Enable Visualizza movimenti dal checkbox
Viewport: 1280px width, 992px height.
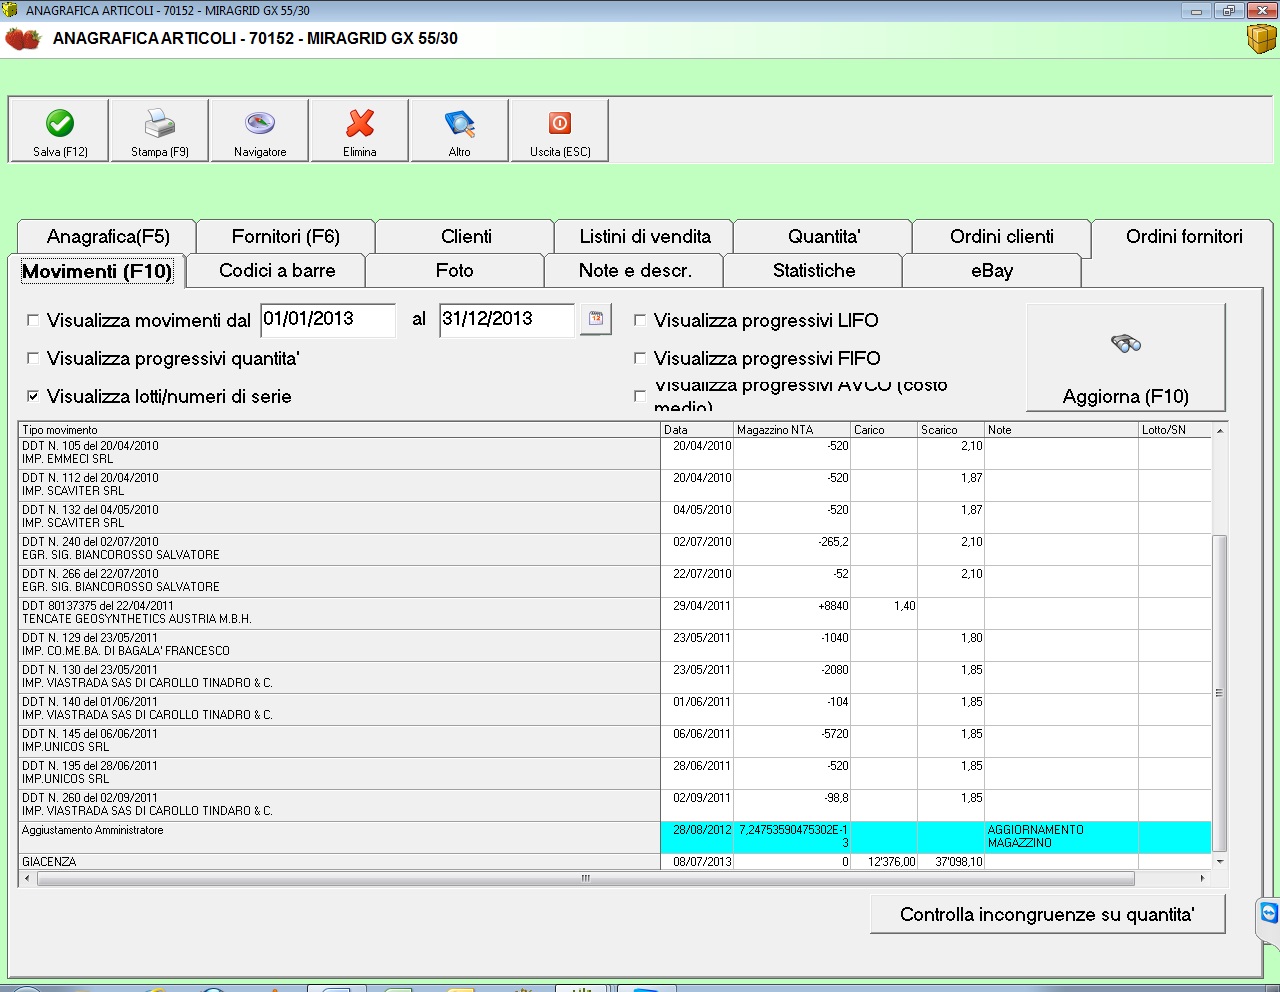pyautogui.click(x=33, y=320)
